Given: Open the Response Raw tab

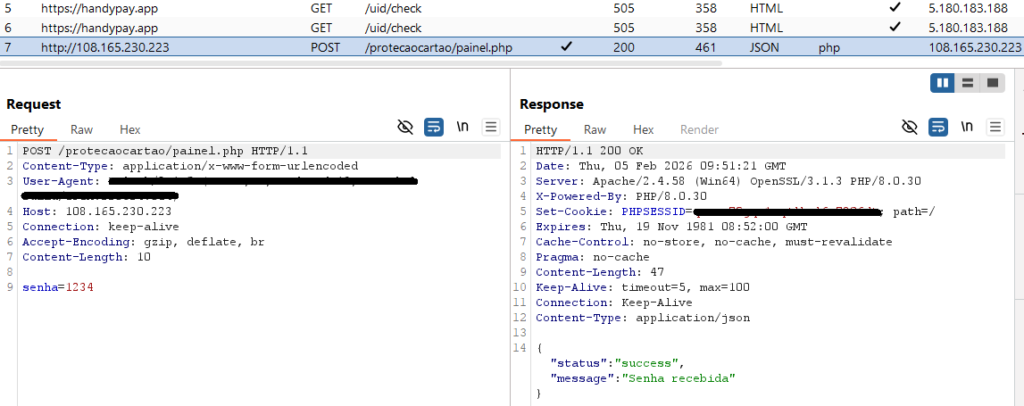Looking at the screenshot, I should [x=595, y=130].
